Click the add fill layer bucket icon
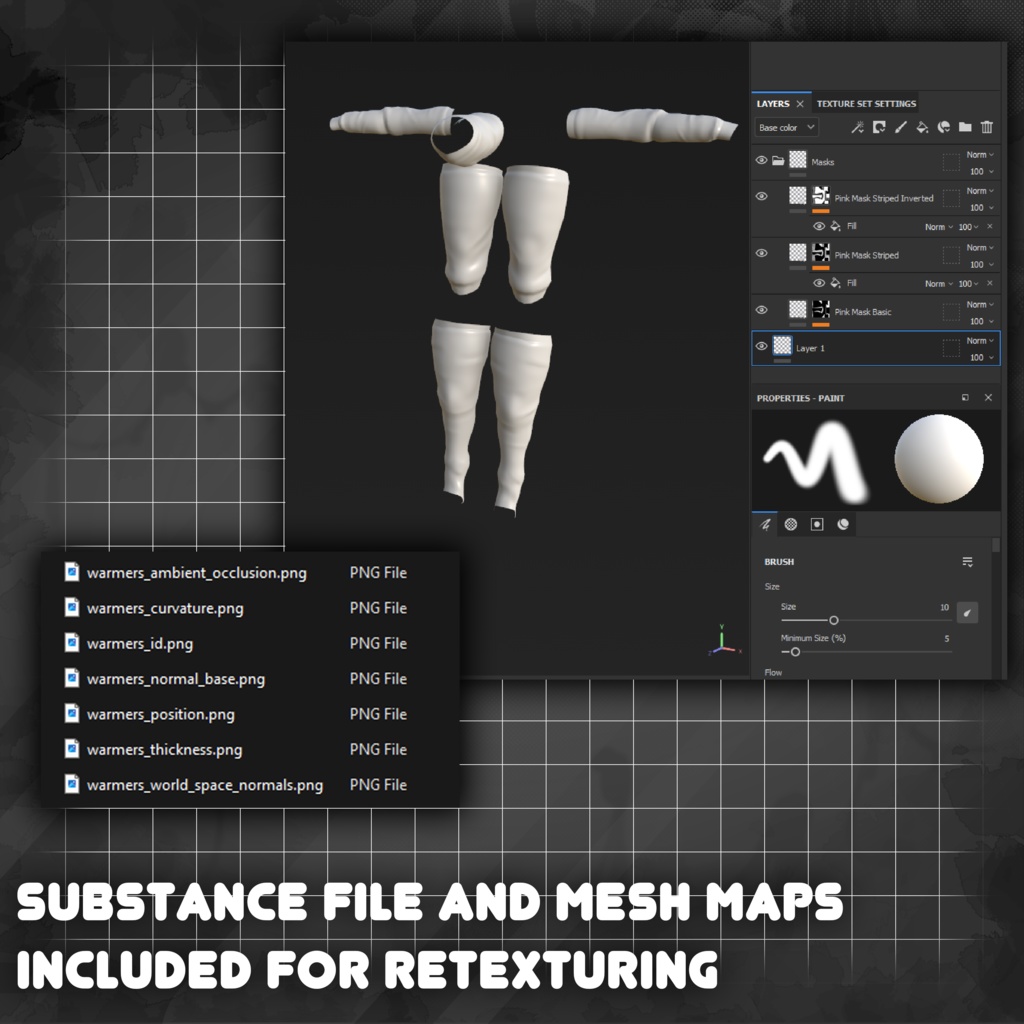1024x1024 pixels. 921,127
